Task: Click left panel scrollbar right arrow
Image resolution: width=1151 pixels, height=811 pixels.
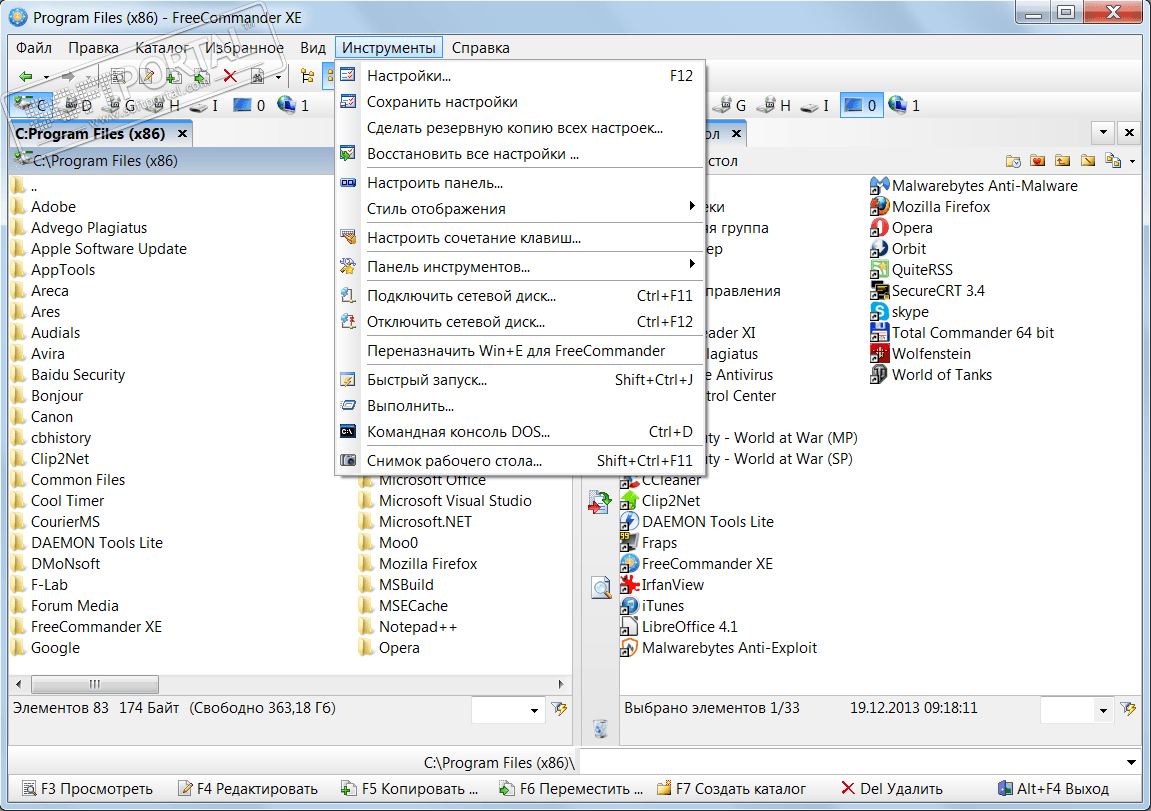Action: coord(561,684)
